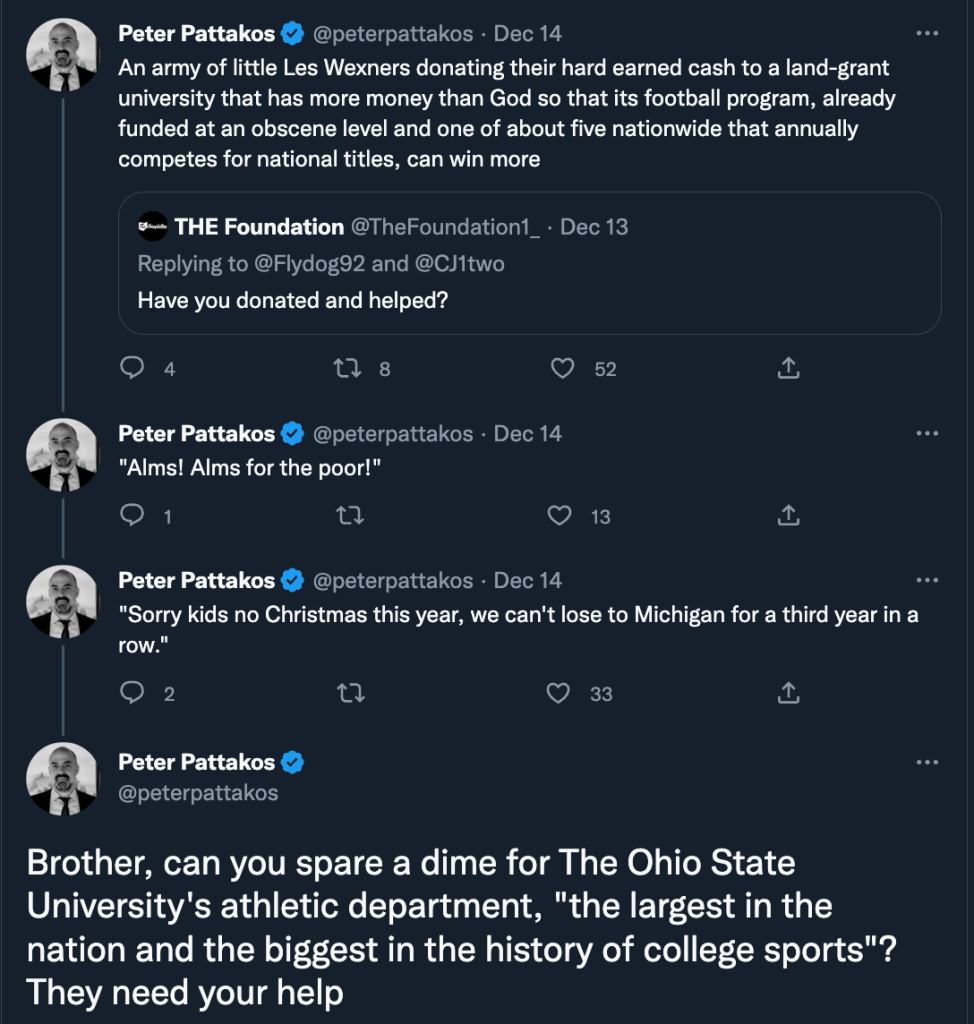Reply to the "no Christmas this year" tweet

click(133, 693)
